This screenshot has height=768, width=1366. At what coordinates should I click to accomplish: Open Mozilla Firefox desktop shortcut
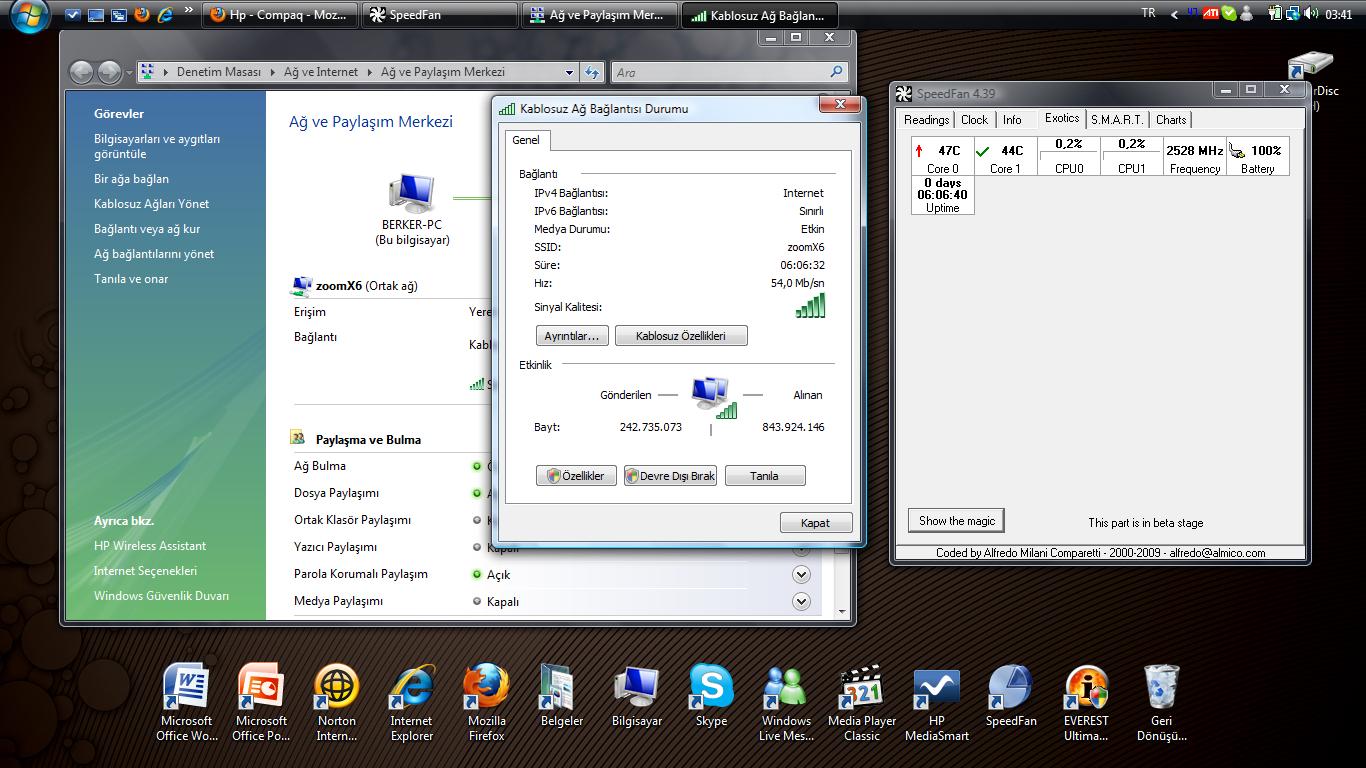point(486,702)
